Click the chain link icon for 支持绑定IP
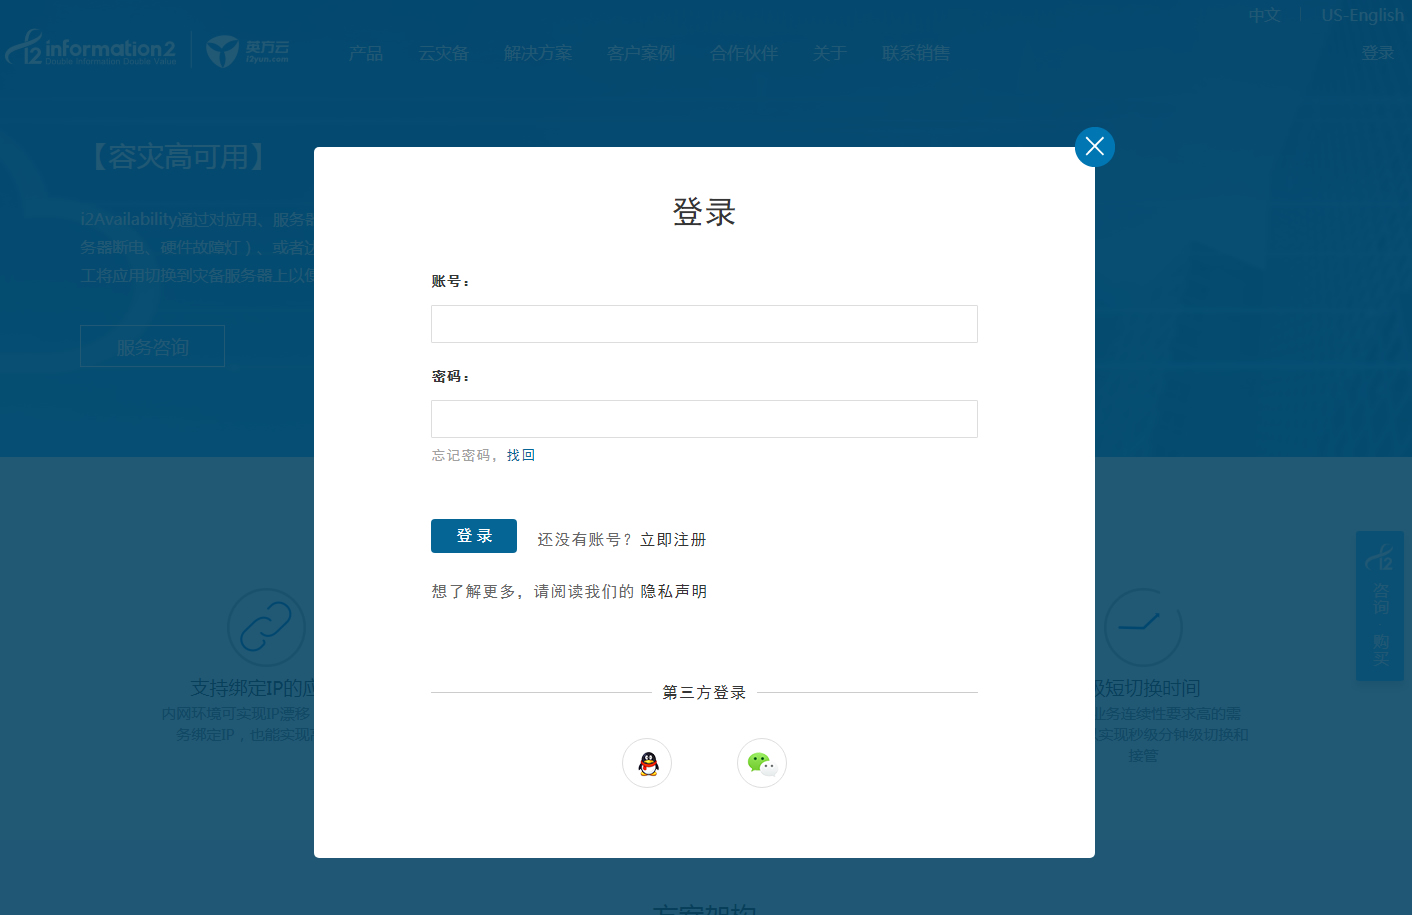 pyautogui.click(x=266, y=628)
